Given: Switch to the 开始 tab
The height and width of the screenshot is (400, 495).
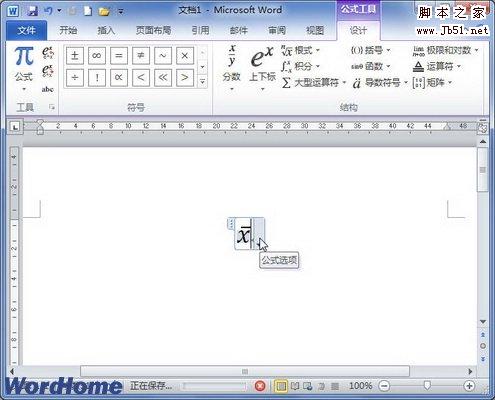Looking at the screenshot, I should [x=68, y=31].
